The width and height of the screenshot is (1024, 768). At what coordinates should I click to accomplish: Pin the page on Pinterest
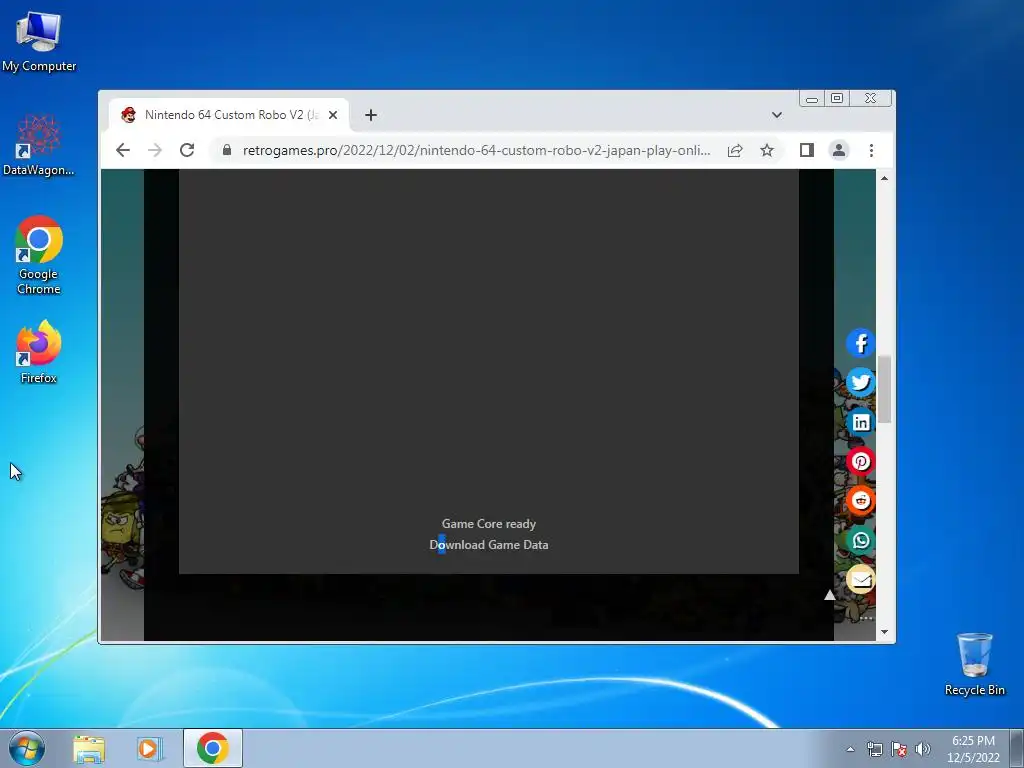click(x=860, y=461)
